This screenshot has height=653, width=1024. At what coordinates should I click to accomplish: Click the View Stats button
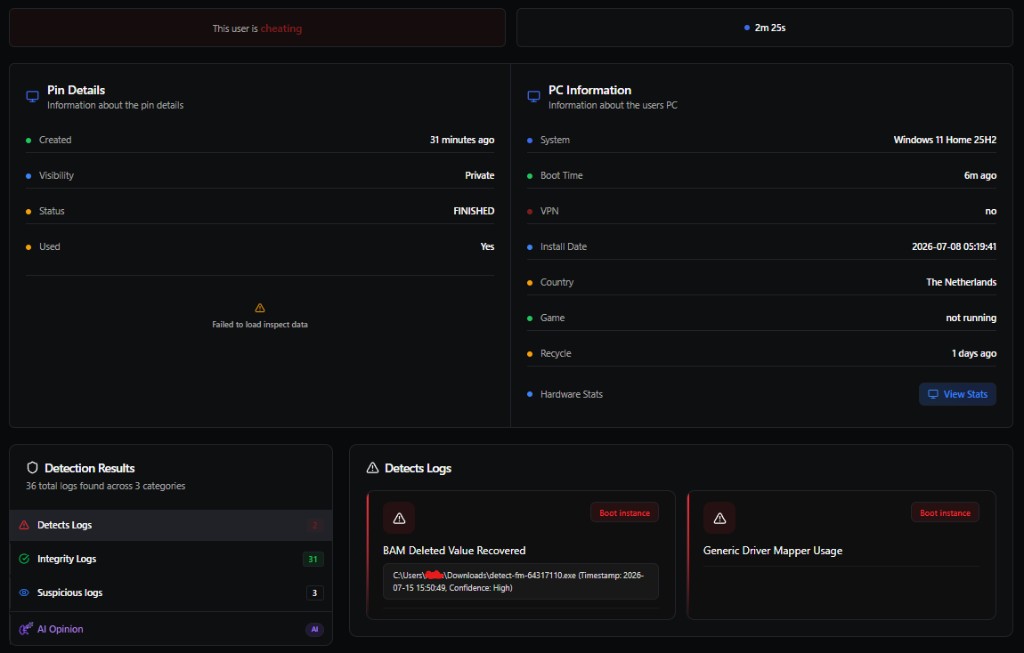pyautogui.click(x=957, y=394)
